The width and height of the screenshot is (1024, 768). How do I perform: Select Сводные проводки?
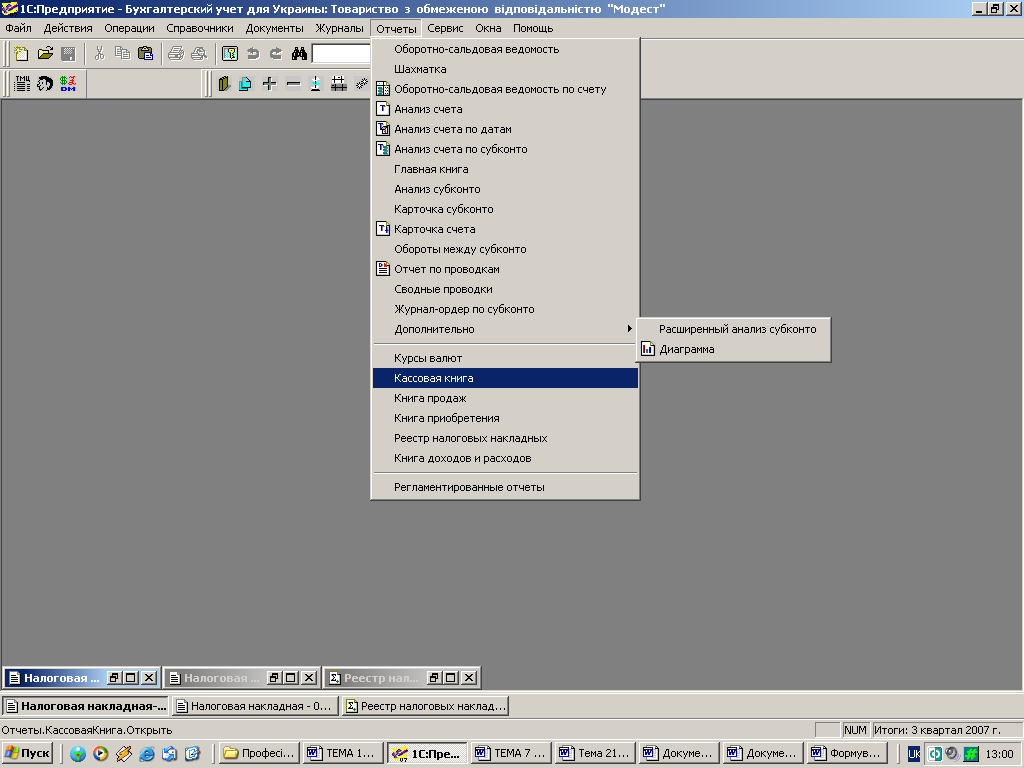pyautogui.click(x=505, y=289)
